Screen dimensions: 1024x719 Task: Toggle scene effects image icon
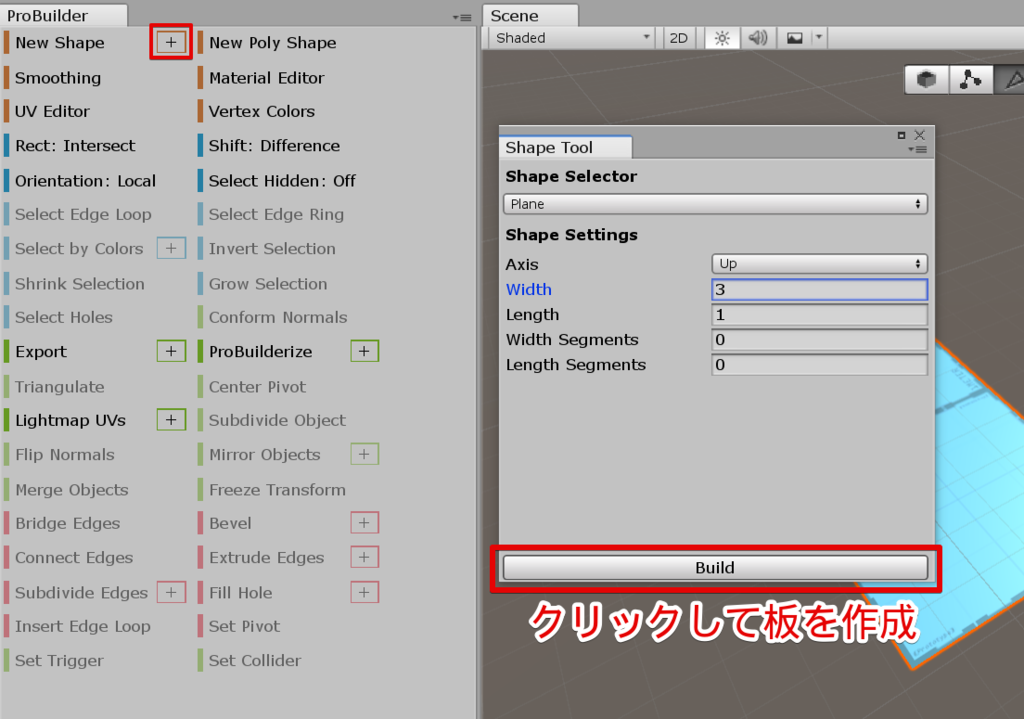pos(794,38)
